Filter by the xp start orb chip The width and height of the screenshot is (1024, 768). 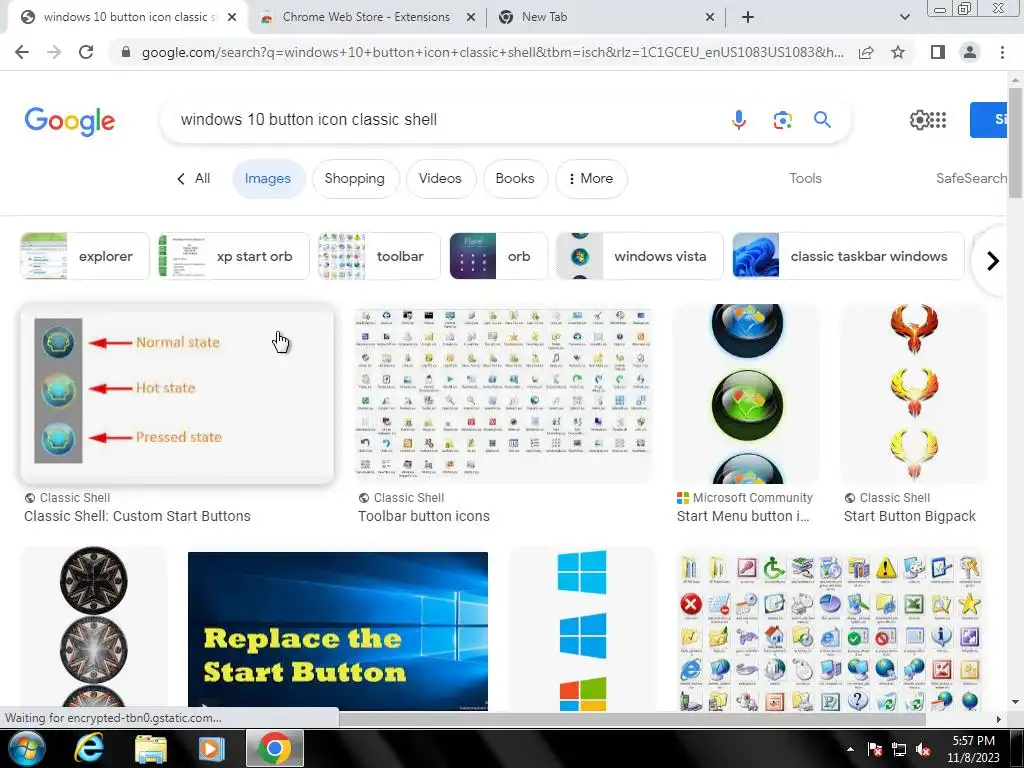(x=233, y=256)
